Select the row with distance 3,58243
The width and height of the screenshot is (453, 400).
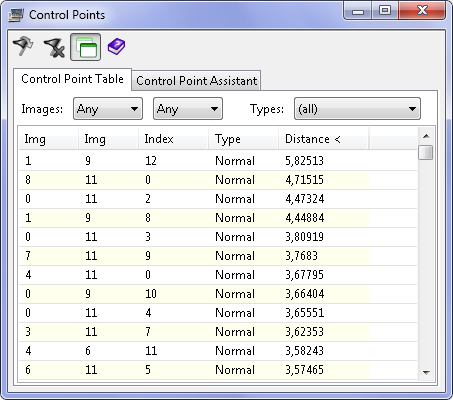(x=218, y=351)
